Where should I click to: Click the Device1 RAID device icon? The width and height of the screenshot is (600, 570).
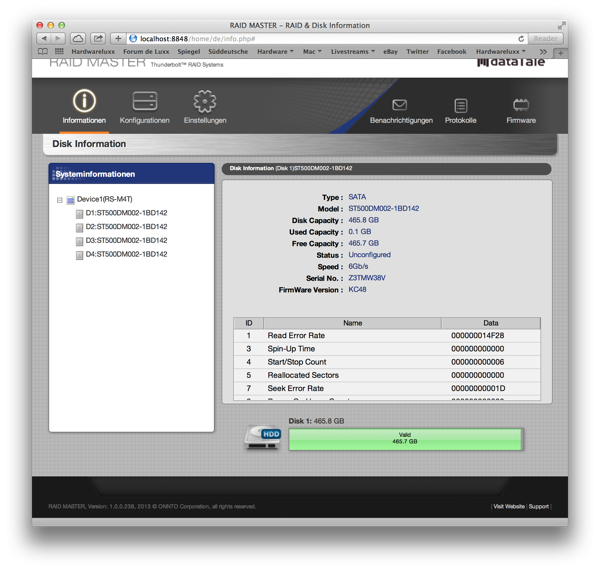coord(70,200)
